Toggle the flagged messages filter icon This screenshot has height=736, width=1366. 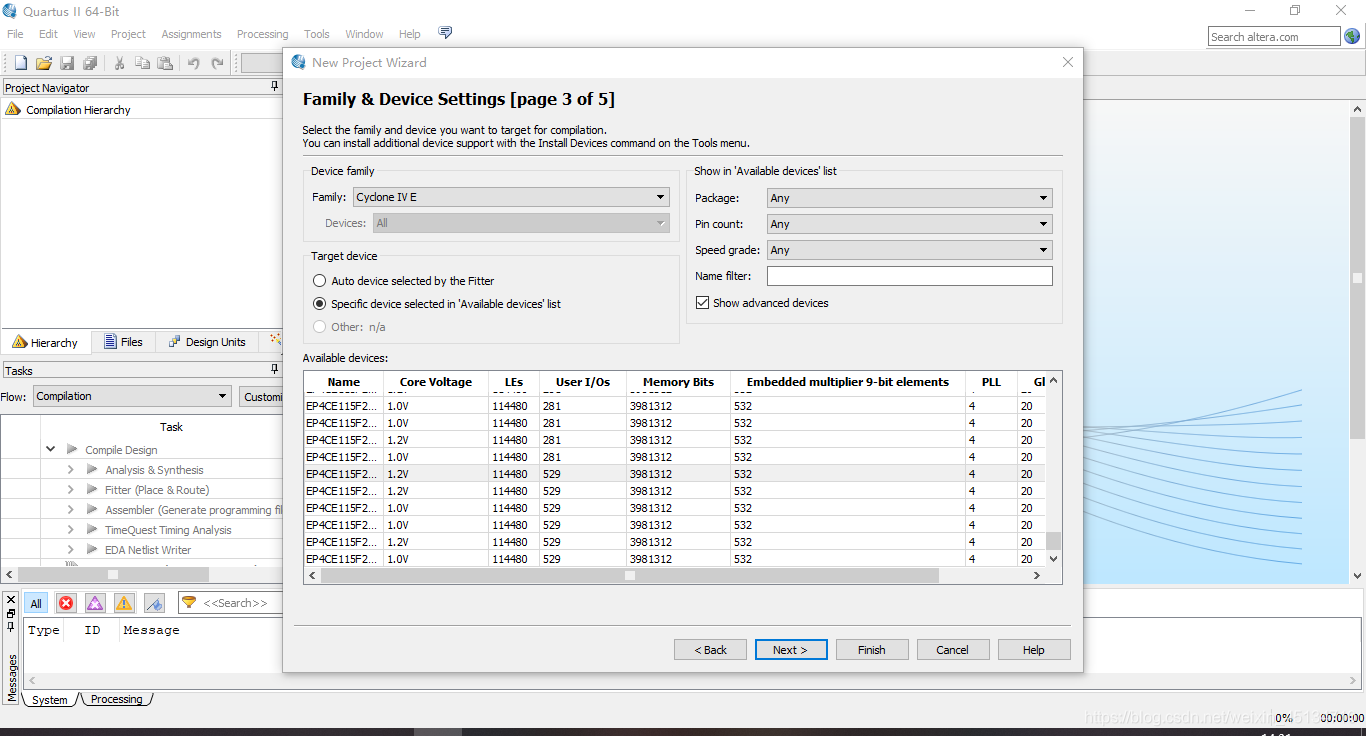click(x=154, y=603)
